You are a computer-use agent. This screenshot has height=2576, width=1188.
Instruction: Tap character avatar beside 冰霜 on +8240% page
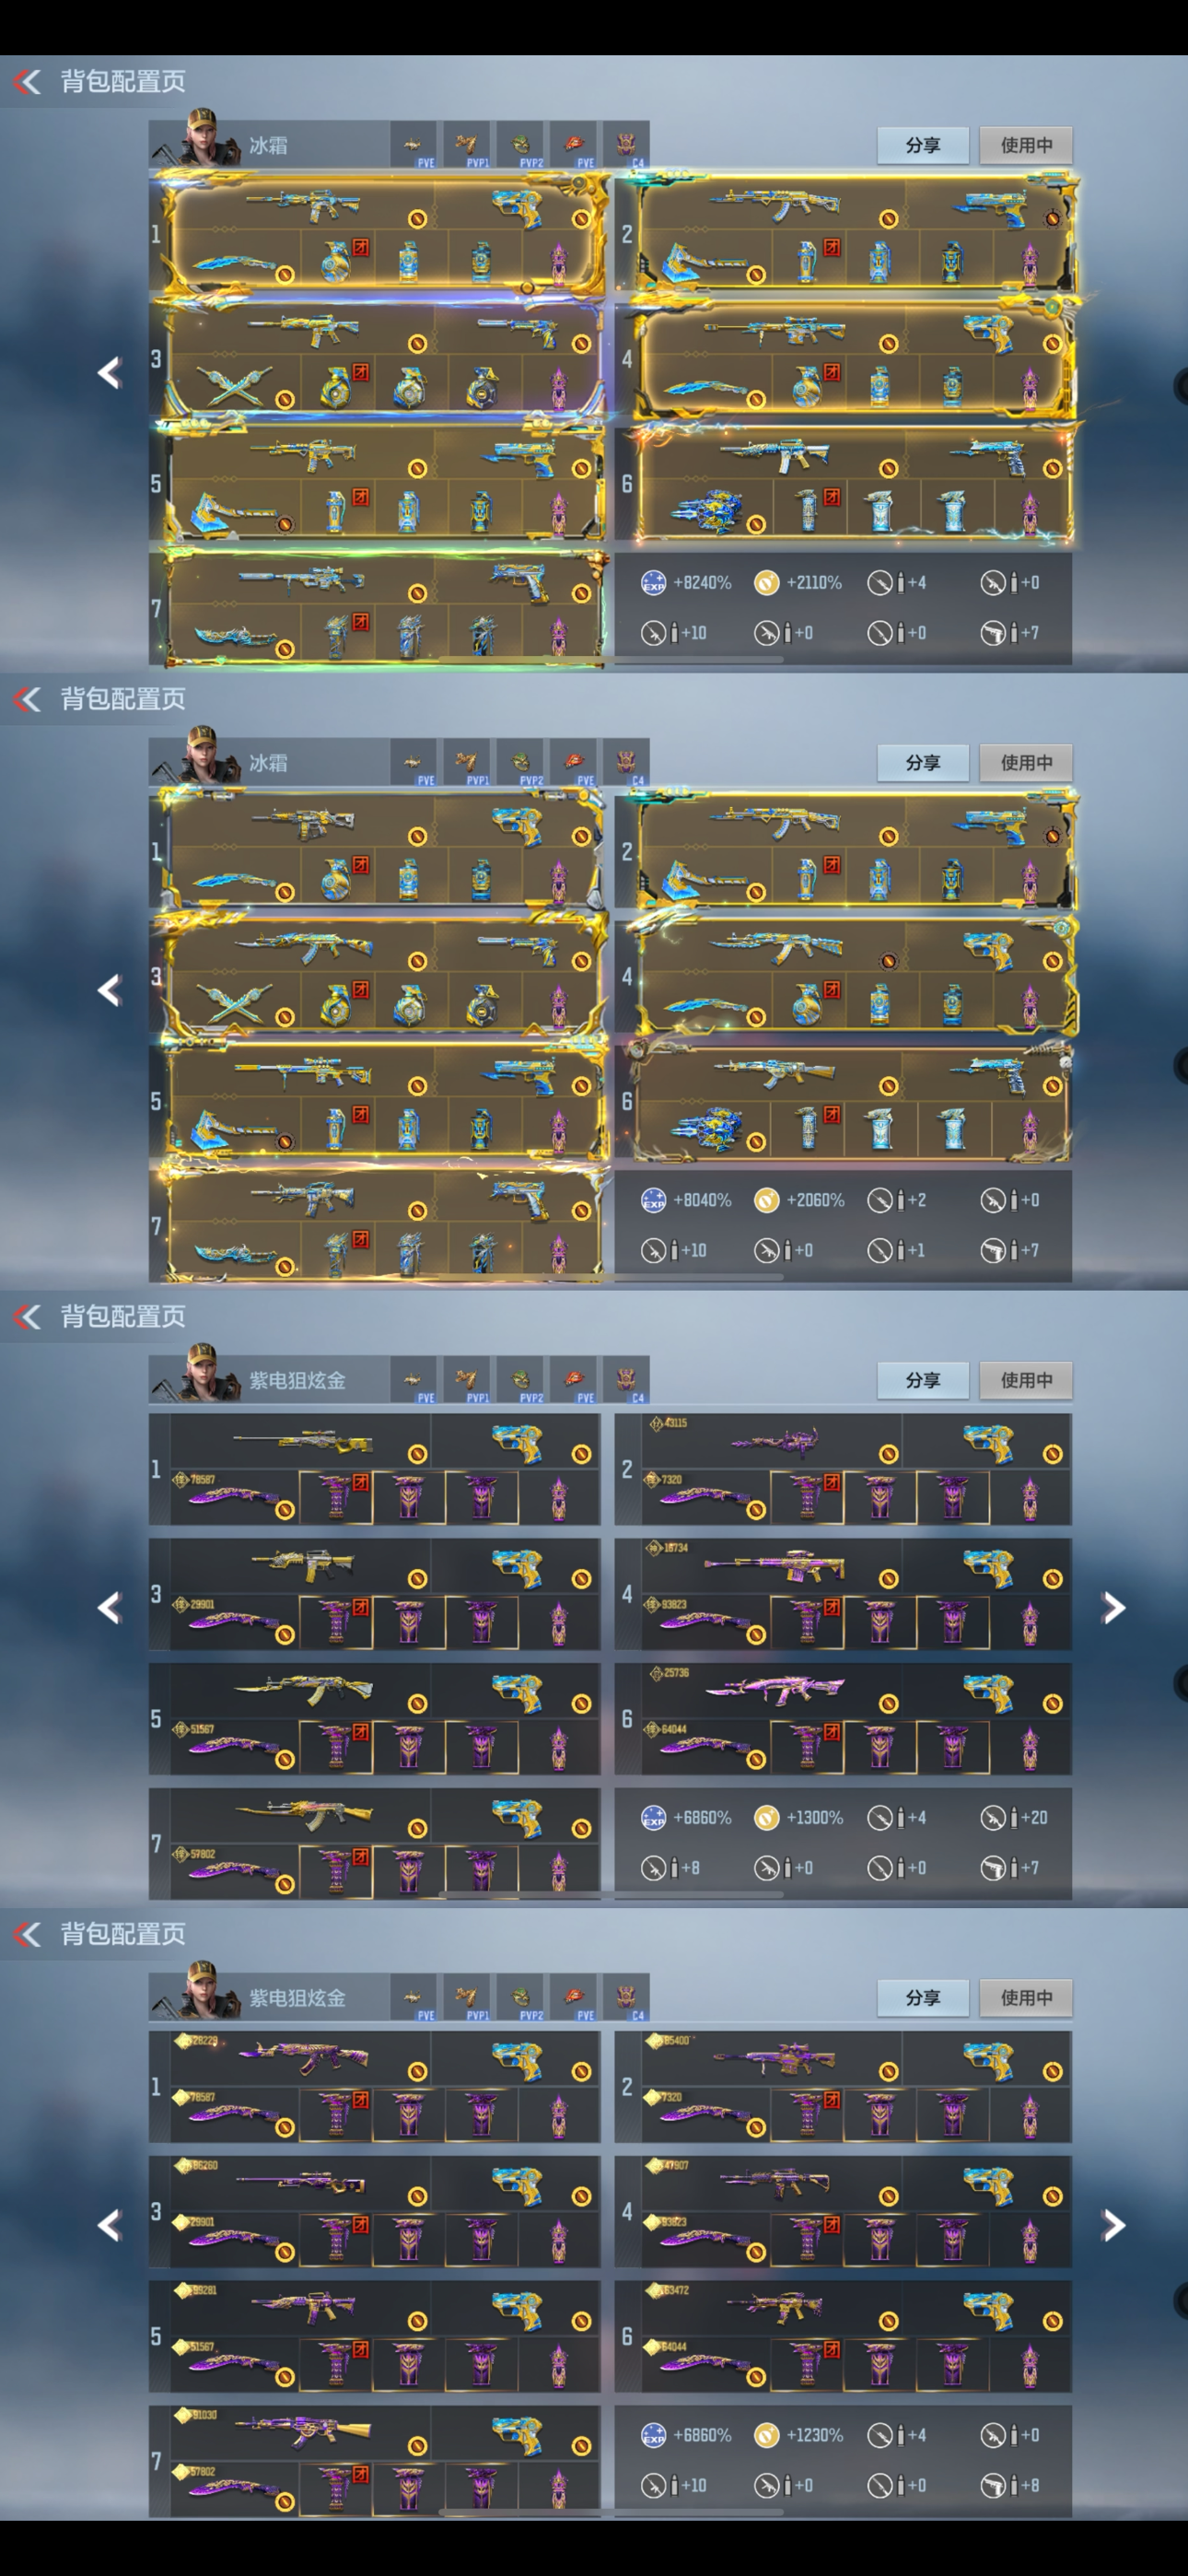click(x=203, y=138)
